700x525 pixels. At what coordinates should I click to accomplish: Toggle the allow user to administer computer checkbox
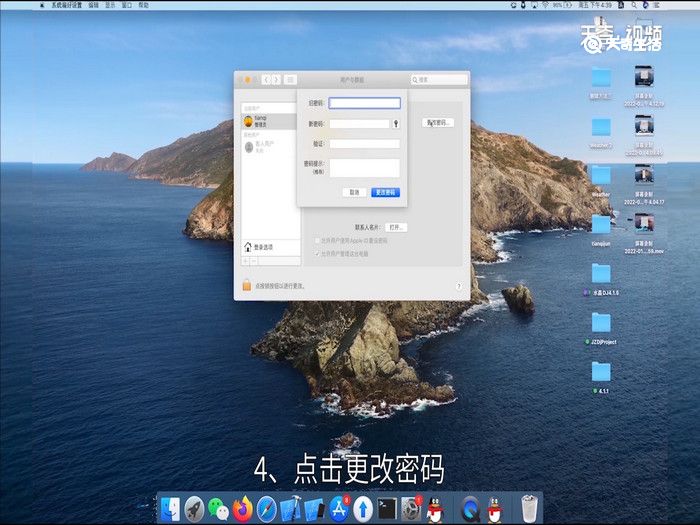pyautogui.click(x=317, y=254)
